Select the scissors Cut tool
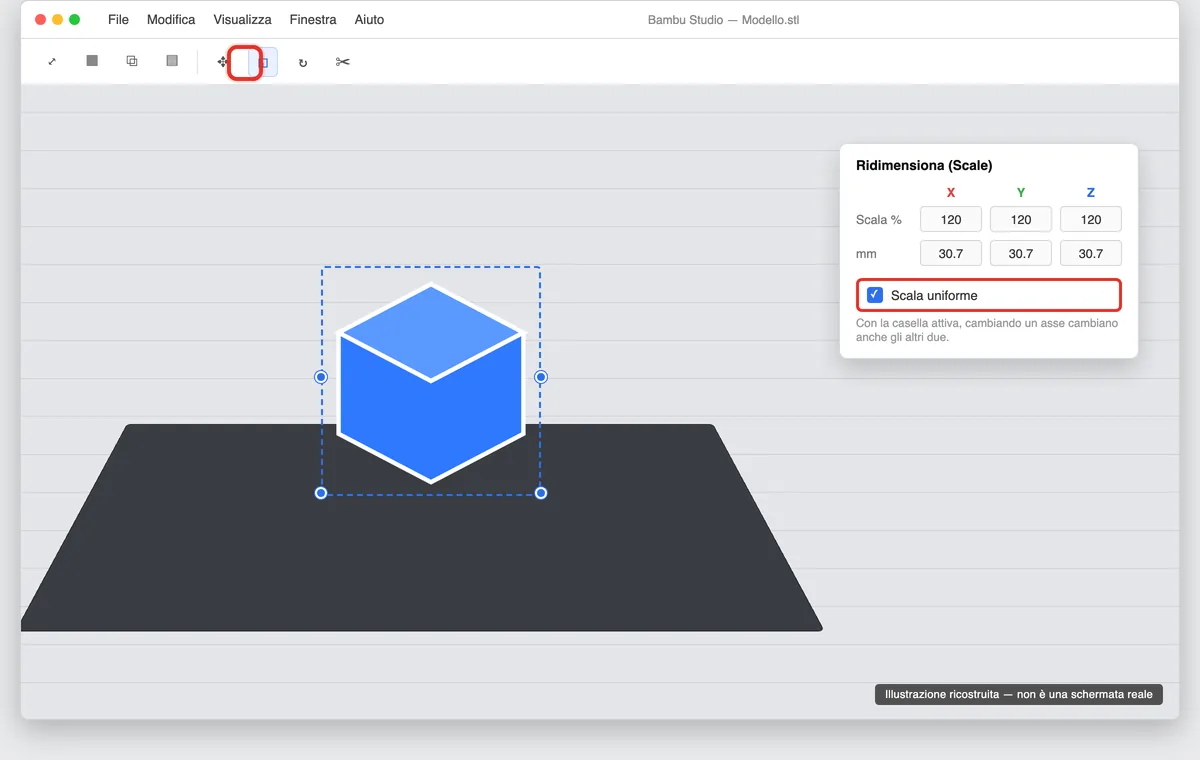1200x760 pixels. click(343, 62)
